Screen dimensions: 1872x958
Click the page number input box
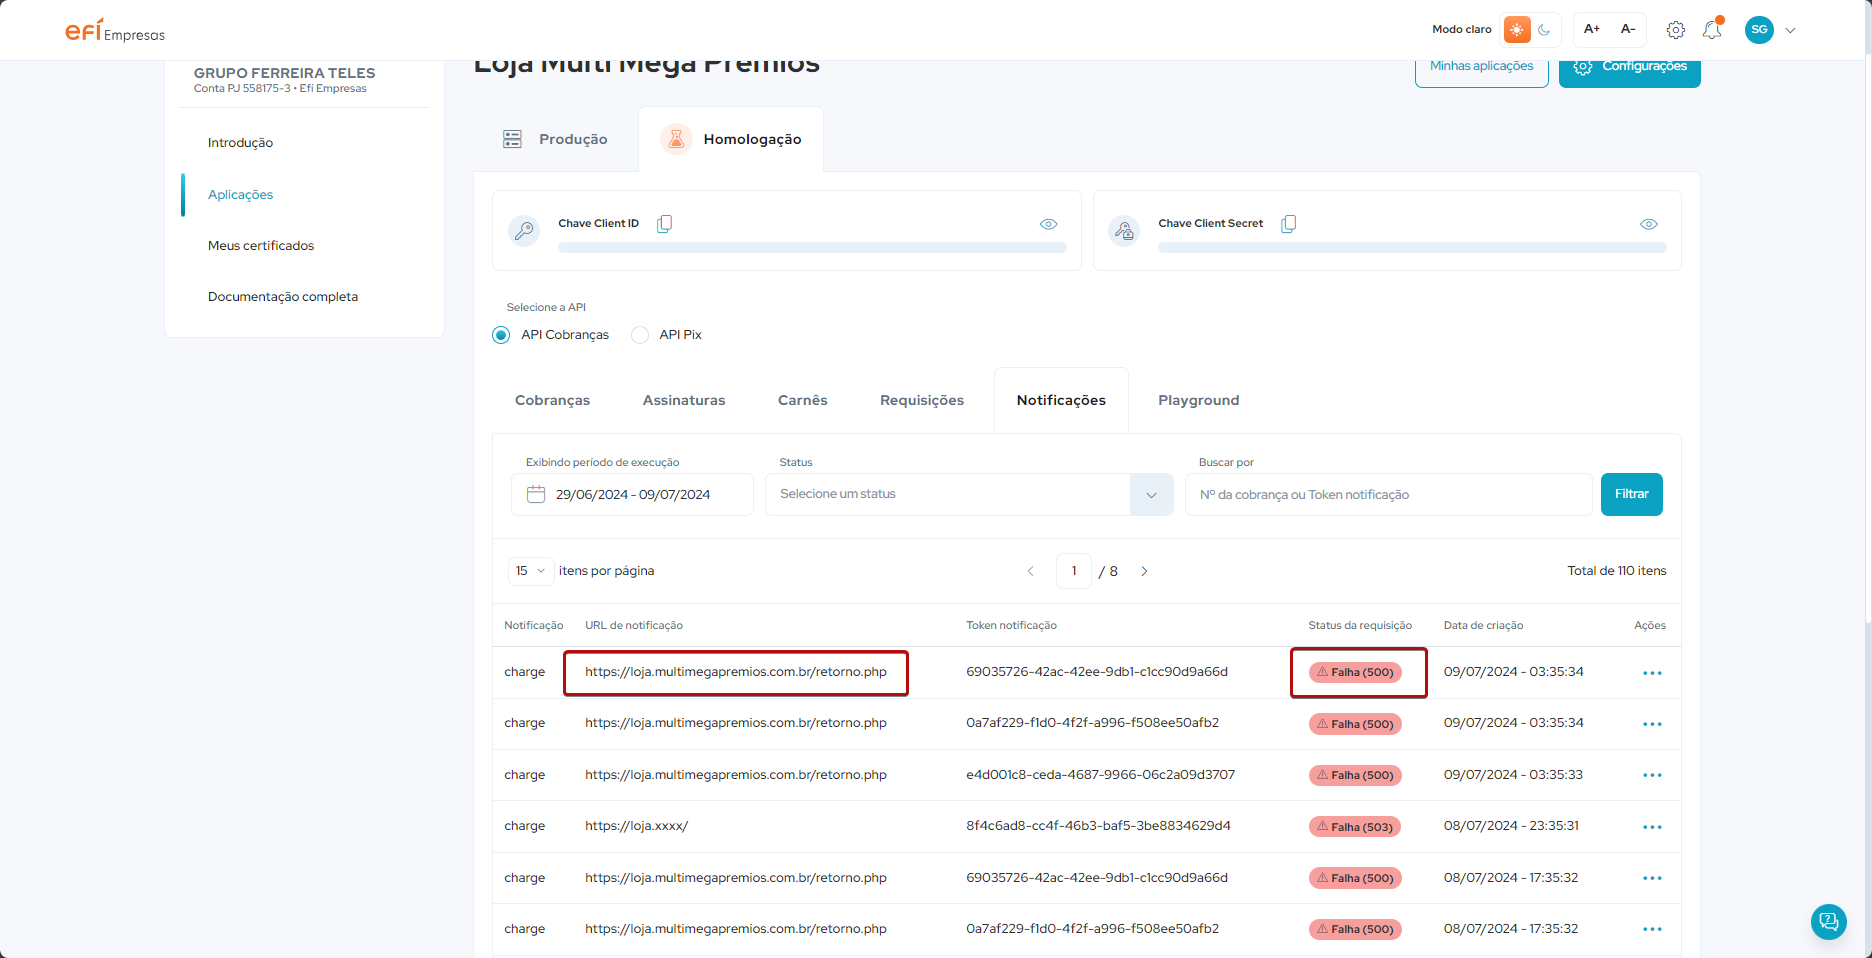click(x=1074, y=571)
